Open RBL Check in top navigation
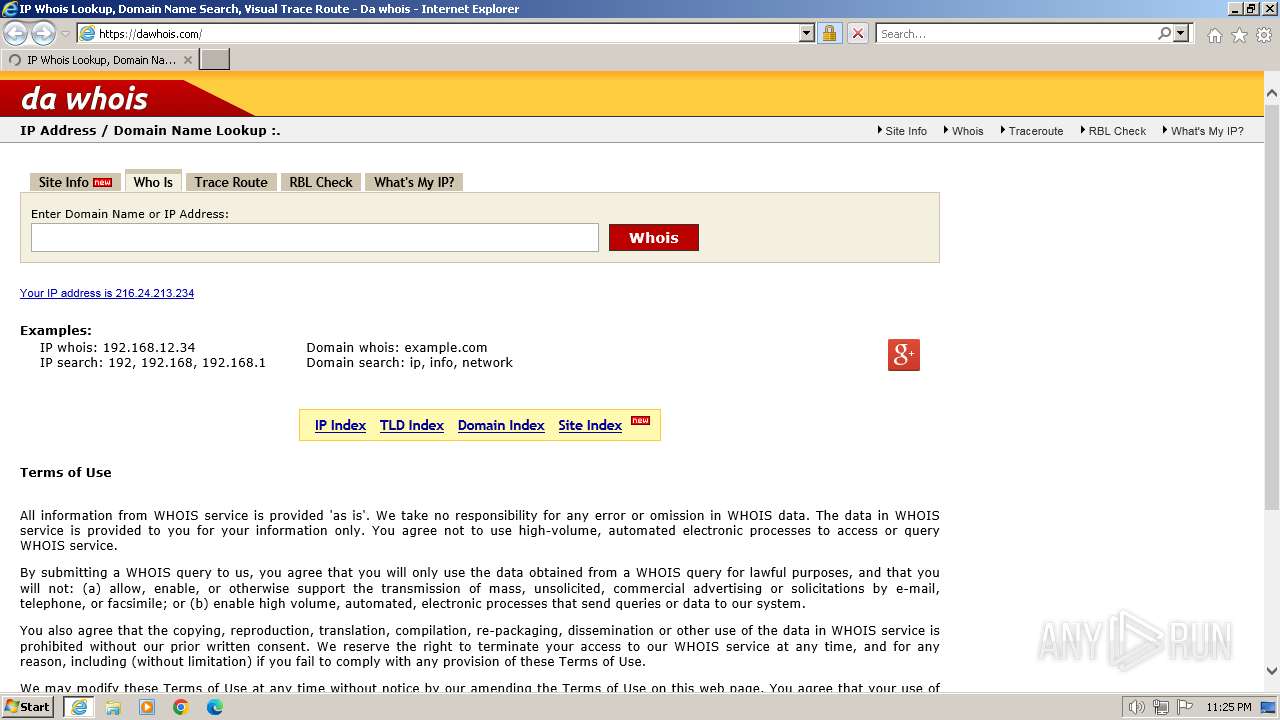Viewport: 1280px width, 720px height. click(1117, 131)
